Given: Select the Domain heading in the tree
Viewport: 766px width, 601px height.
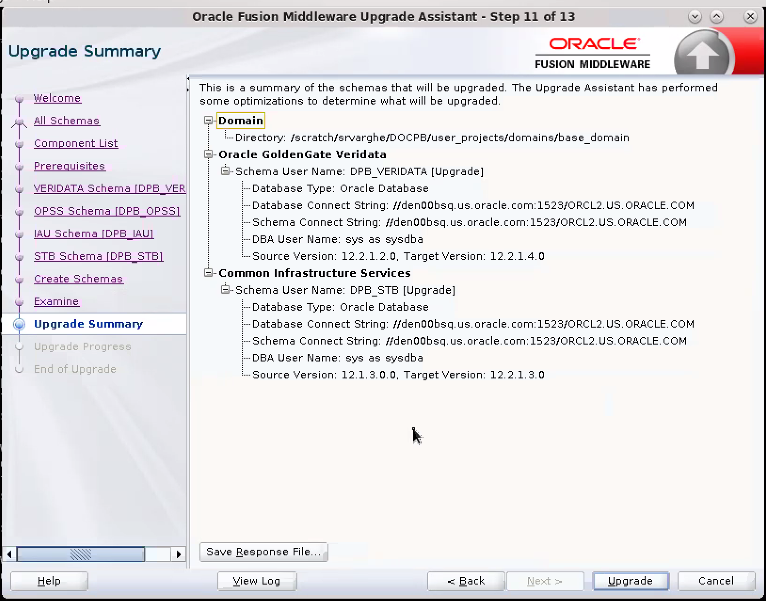Looking at the screenshot, I should [240, 121].
